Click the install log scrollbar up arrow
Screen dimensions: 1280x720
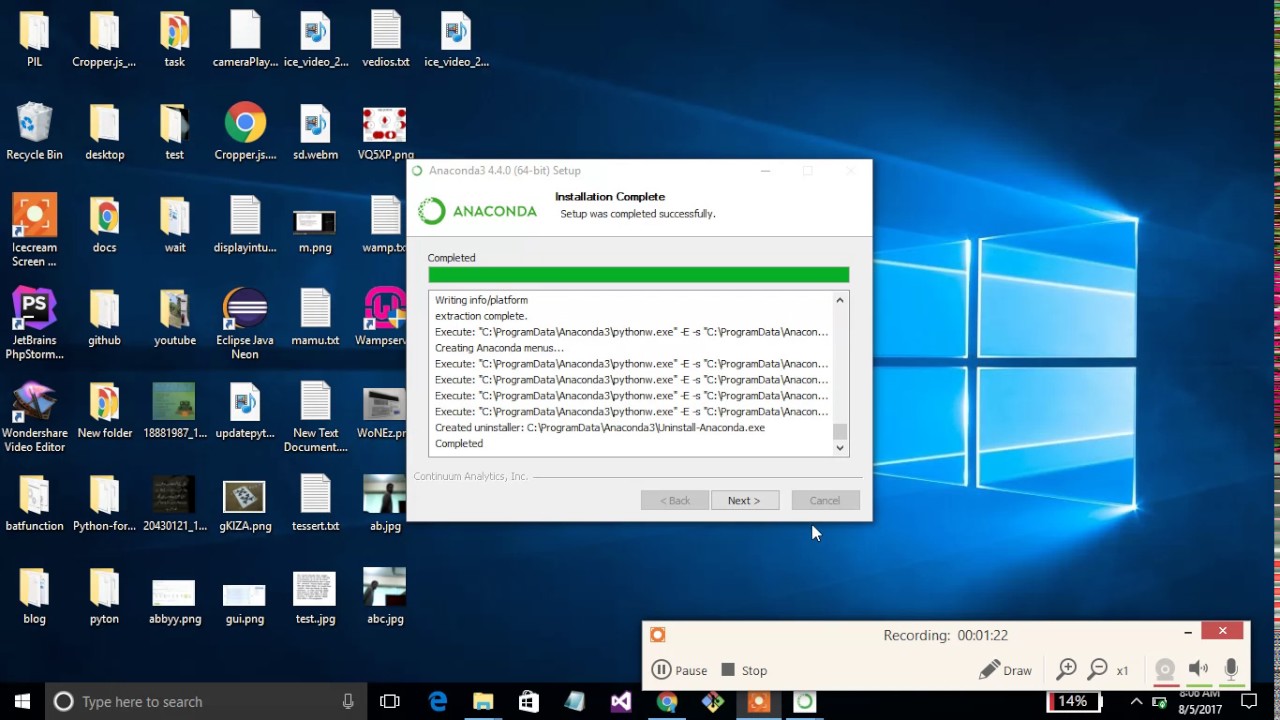tap(840, 300)
